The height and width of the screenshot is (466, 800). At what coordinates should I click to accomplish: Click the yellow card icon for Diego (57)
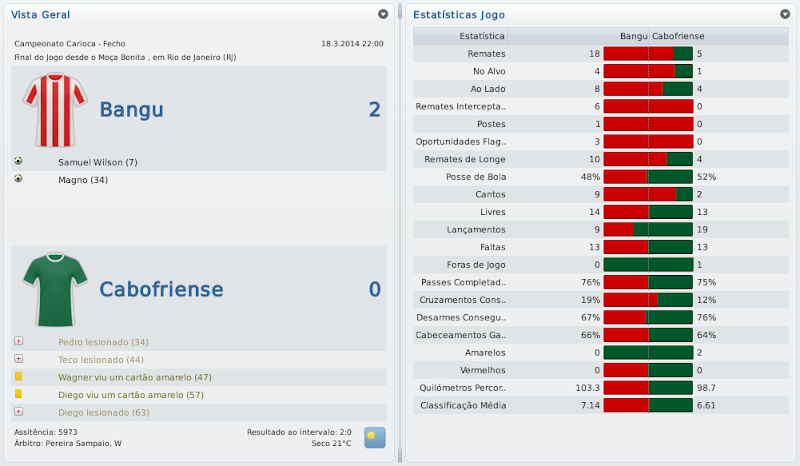(x=19, y=395)
